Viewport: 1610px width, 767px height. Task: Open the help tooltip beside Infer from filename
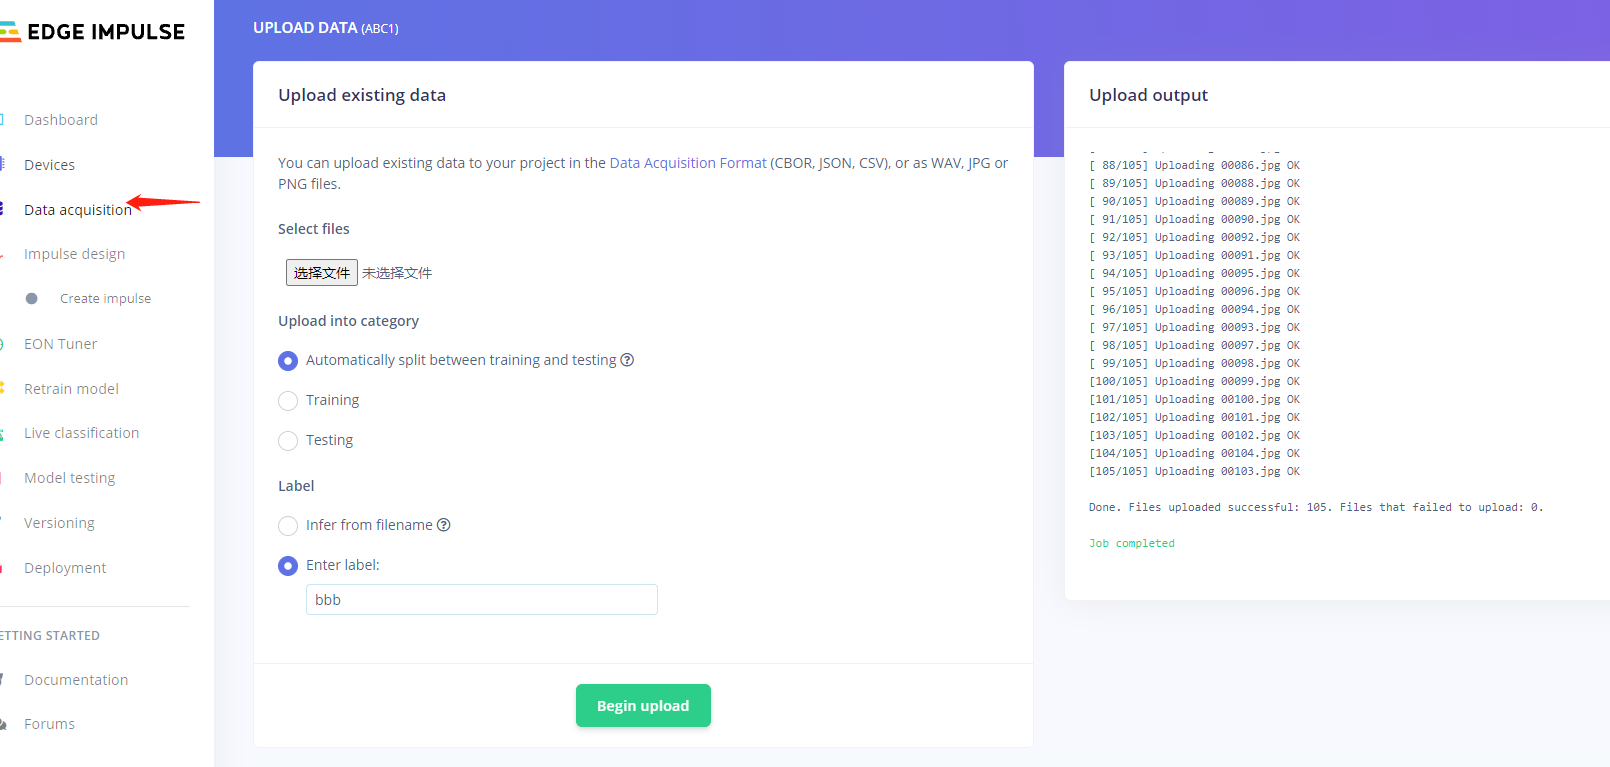[444, 524]
